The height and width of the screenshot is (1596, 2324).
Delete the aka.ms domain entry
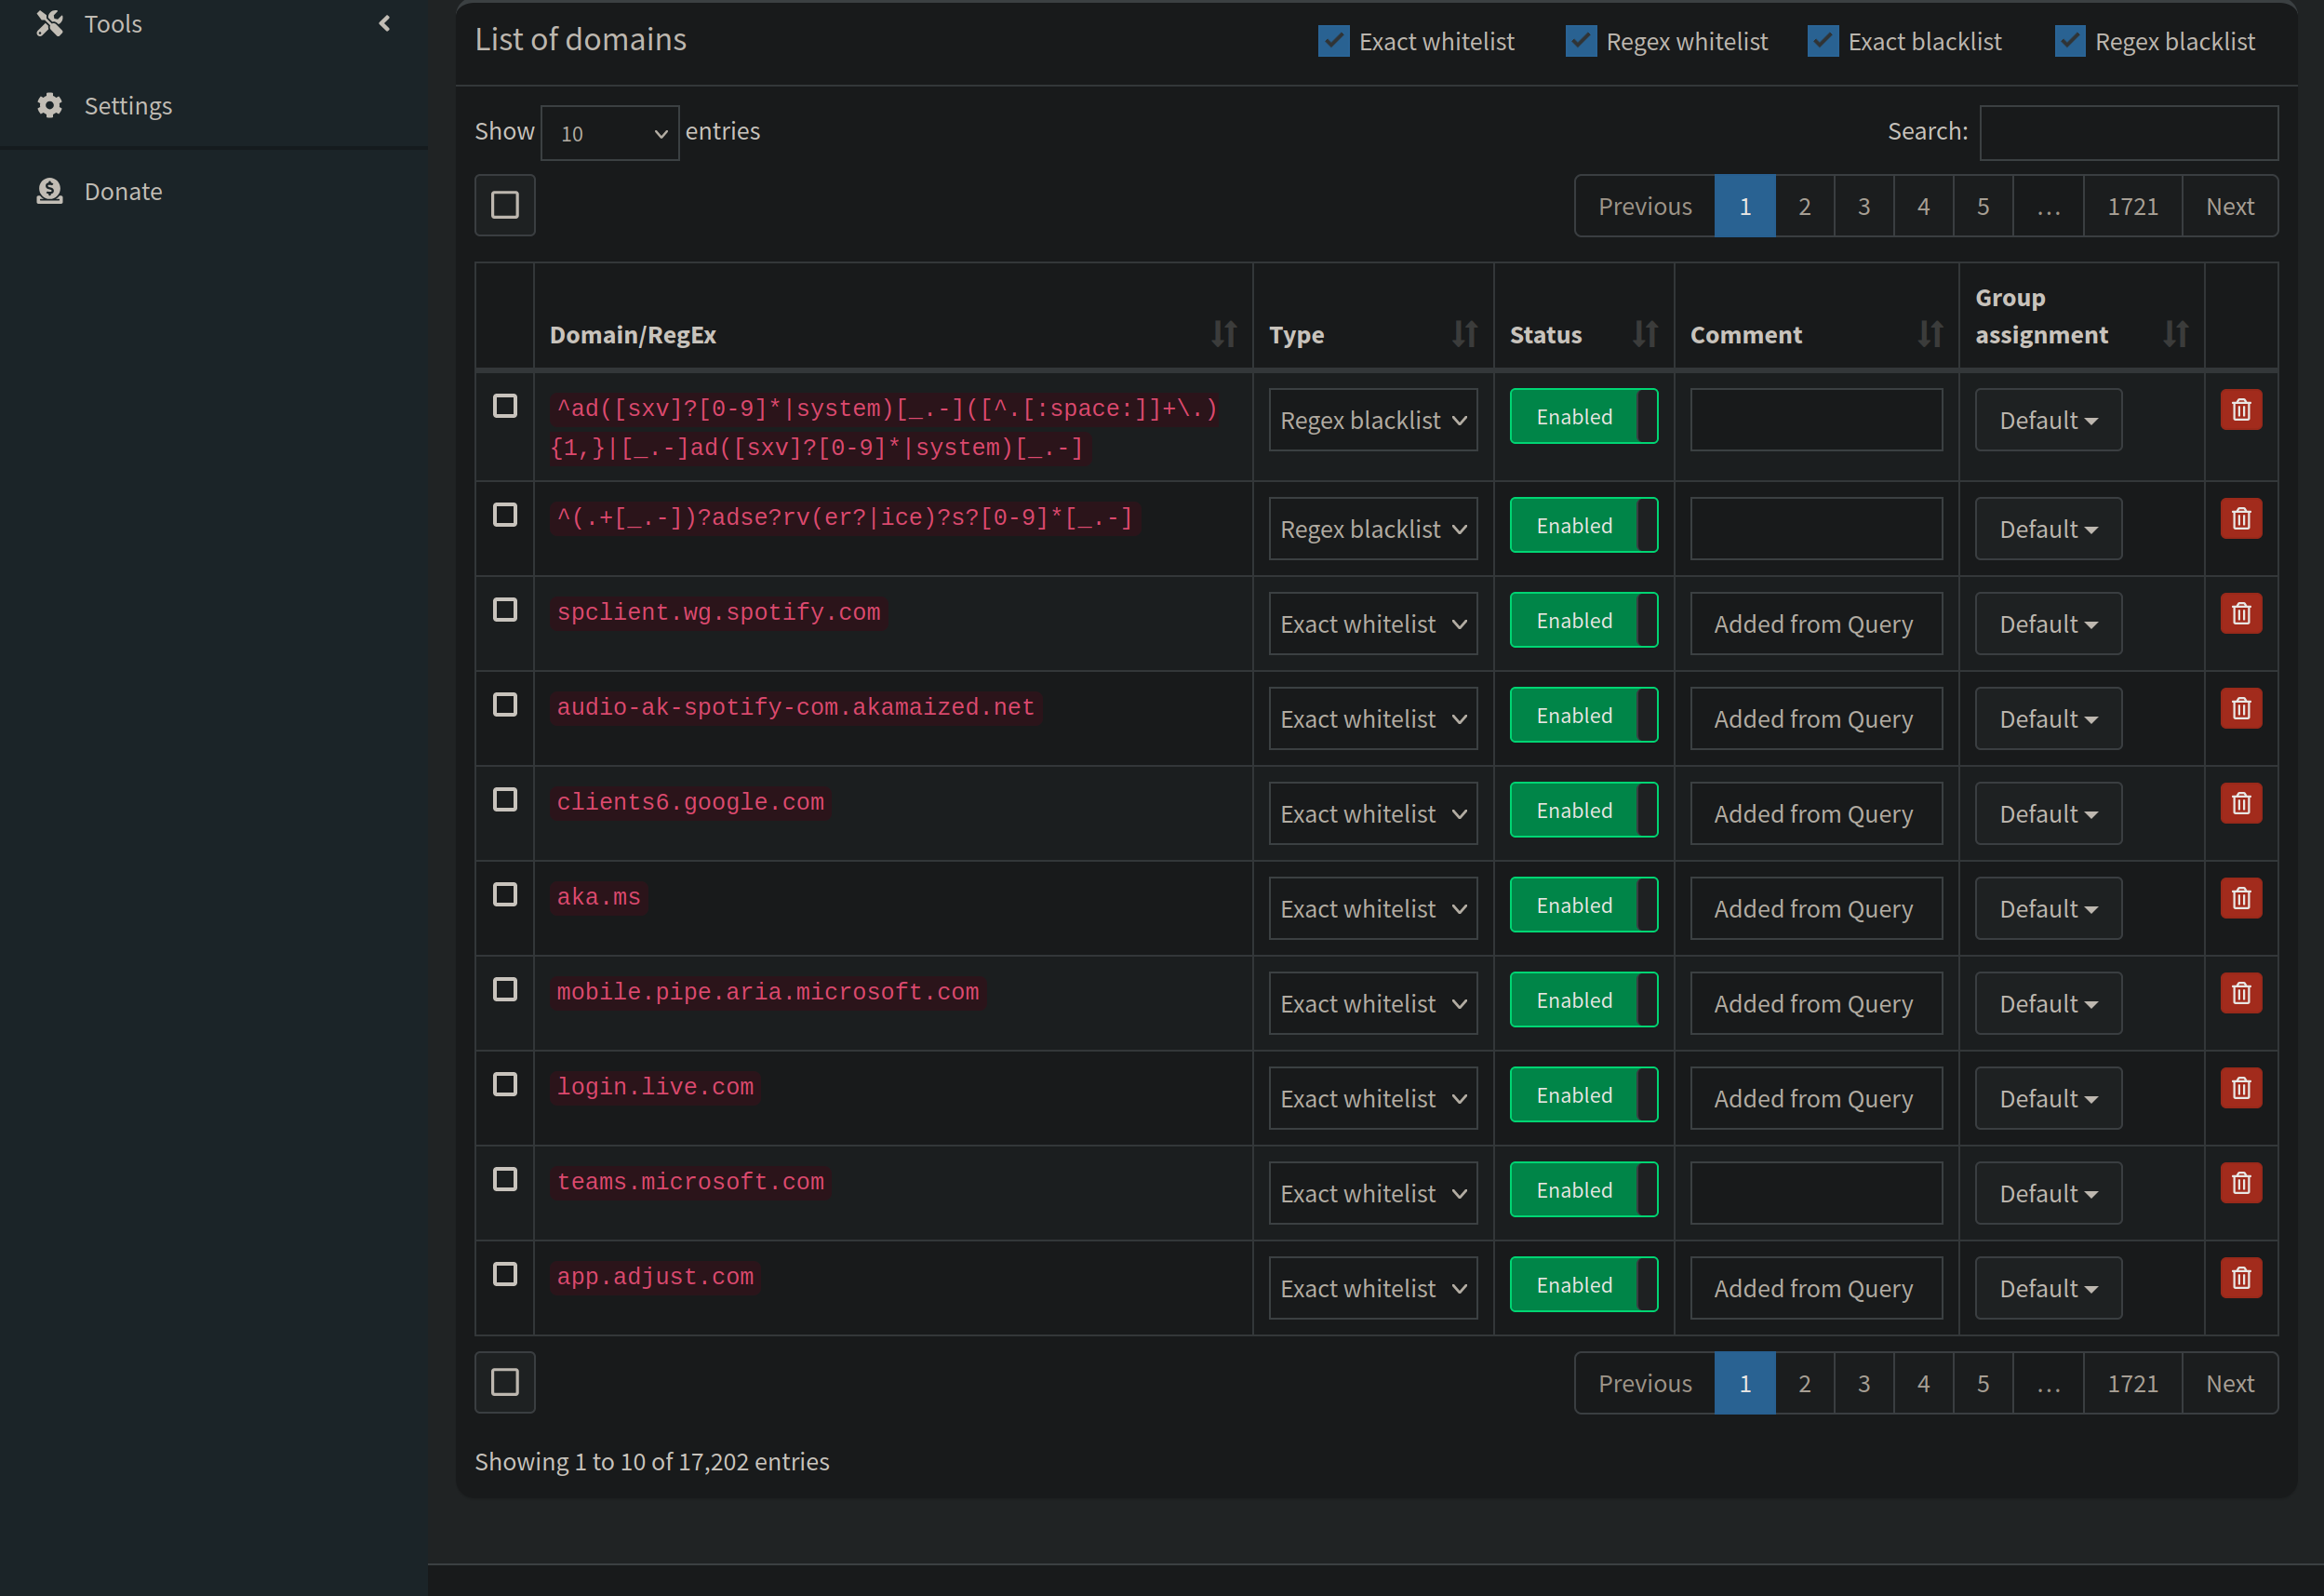(2240, 898)
